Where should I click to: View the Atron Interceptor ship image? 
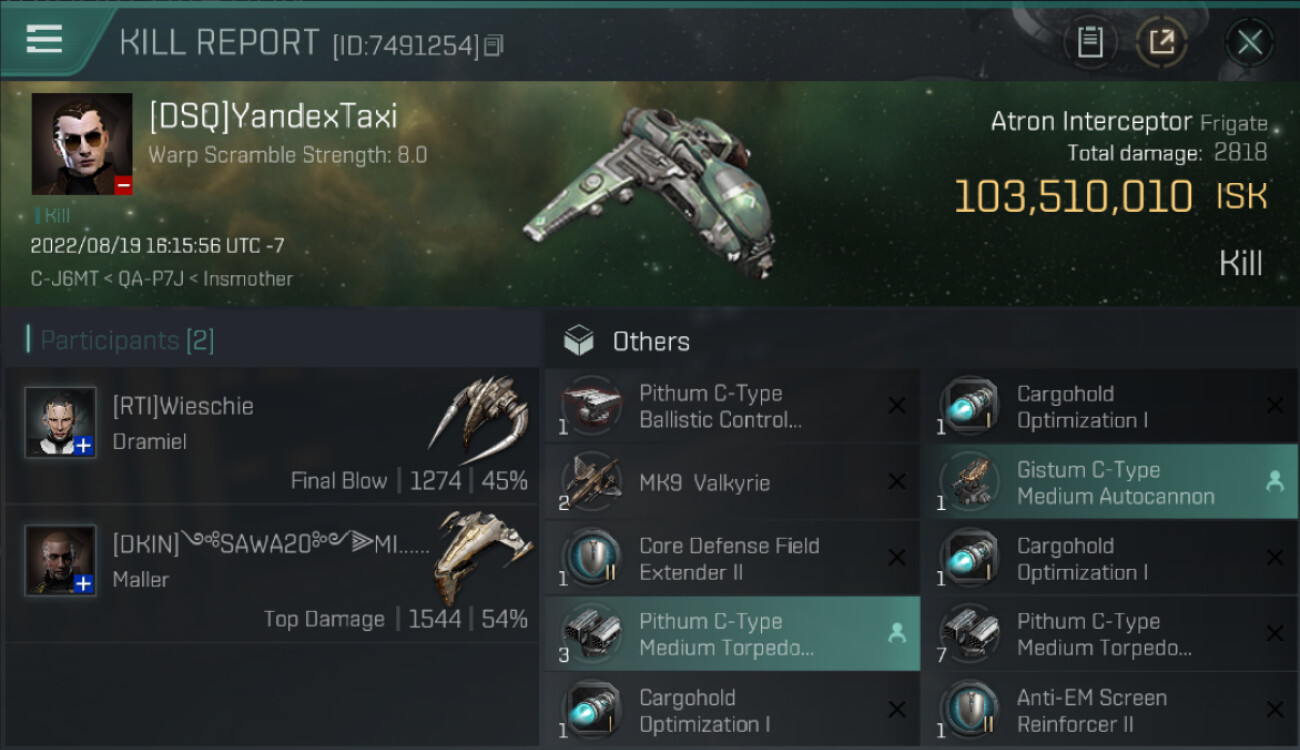(648, 190)
